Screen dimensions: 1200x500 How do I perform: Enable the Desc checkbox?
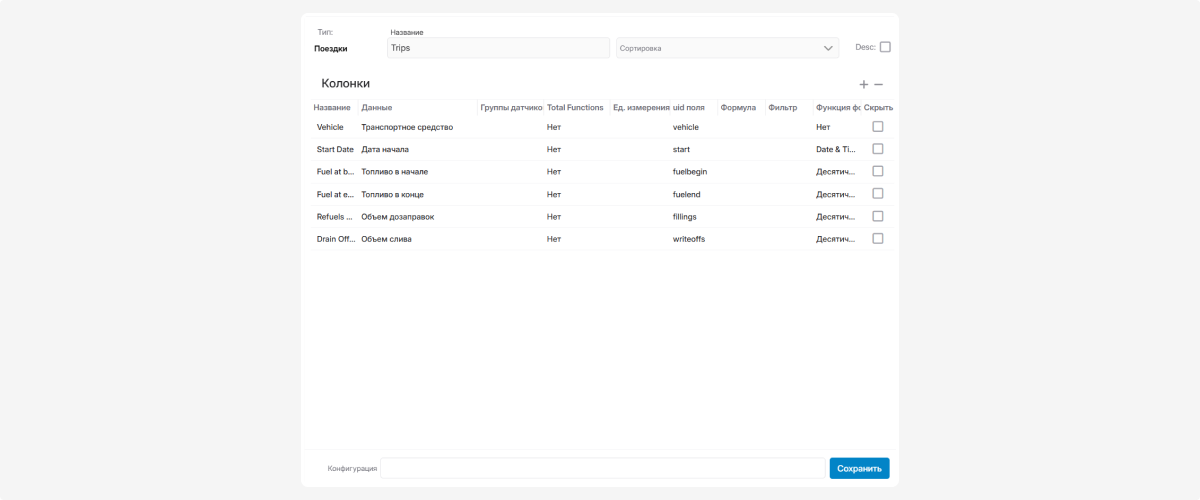pyautogui.click(x=885, y=47)
